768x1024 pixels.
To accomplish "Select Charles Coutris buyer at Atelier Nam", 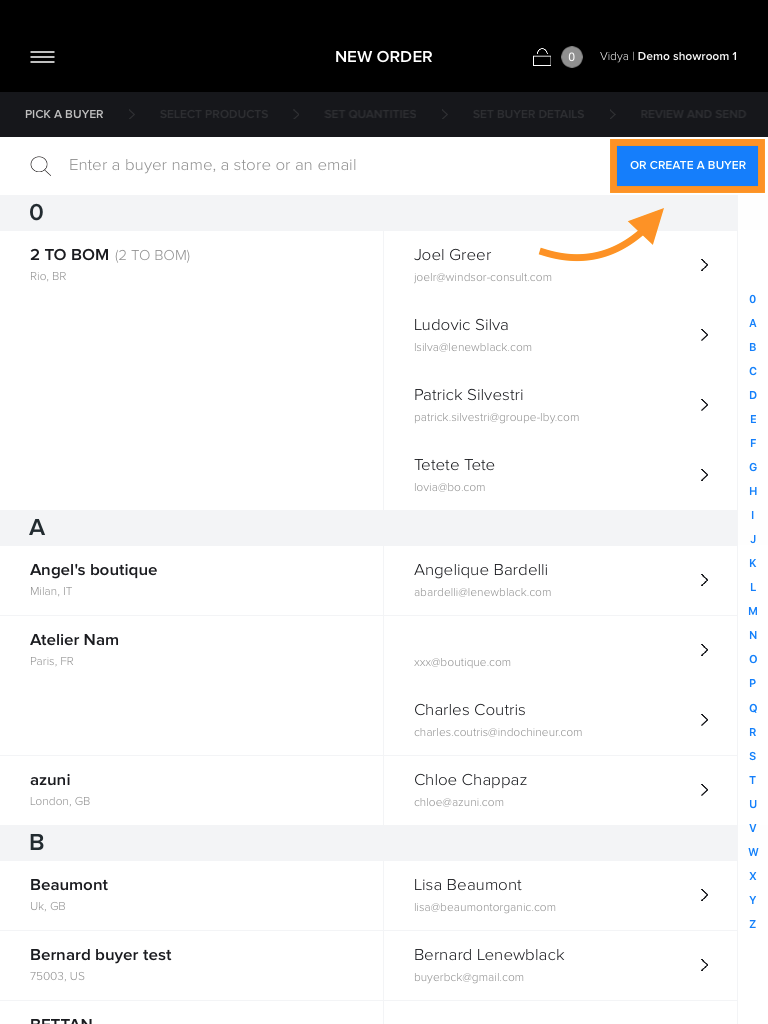I will click(x=560, y=720).
